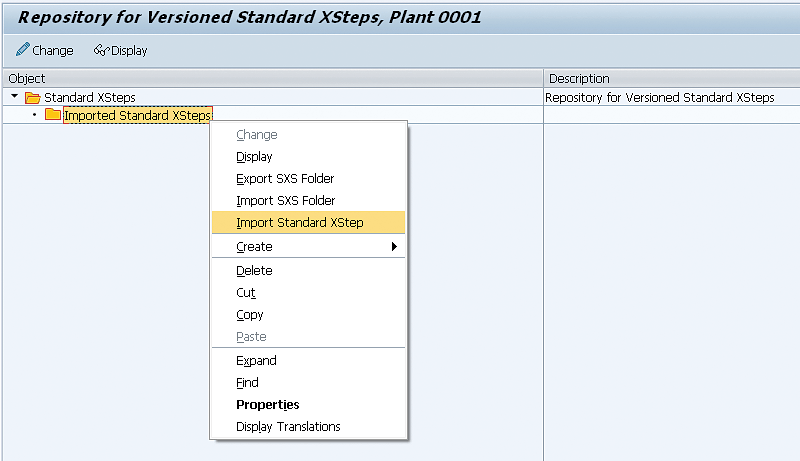
Task: Click the pencil icon for Change
Action: (x=22, y=50)
